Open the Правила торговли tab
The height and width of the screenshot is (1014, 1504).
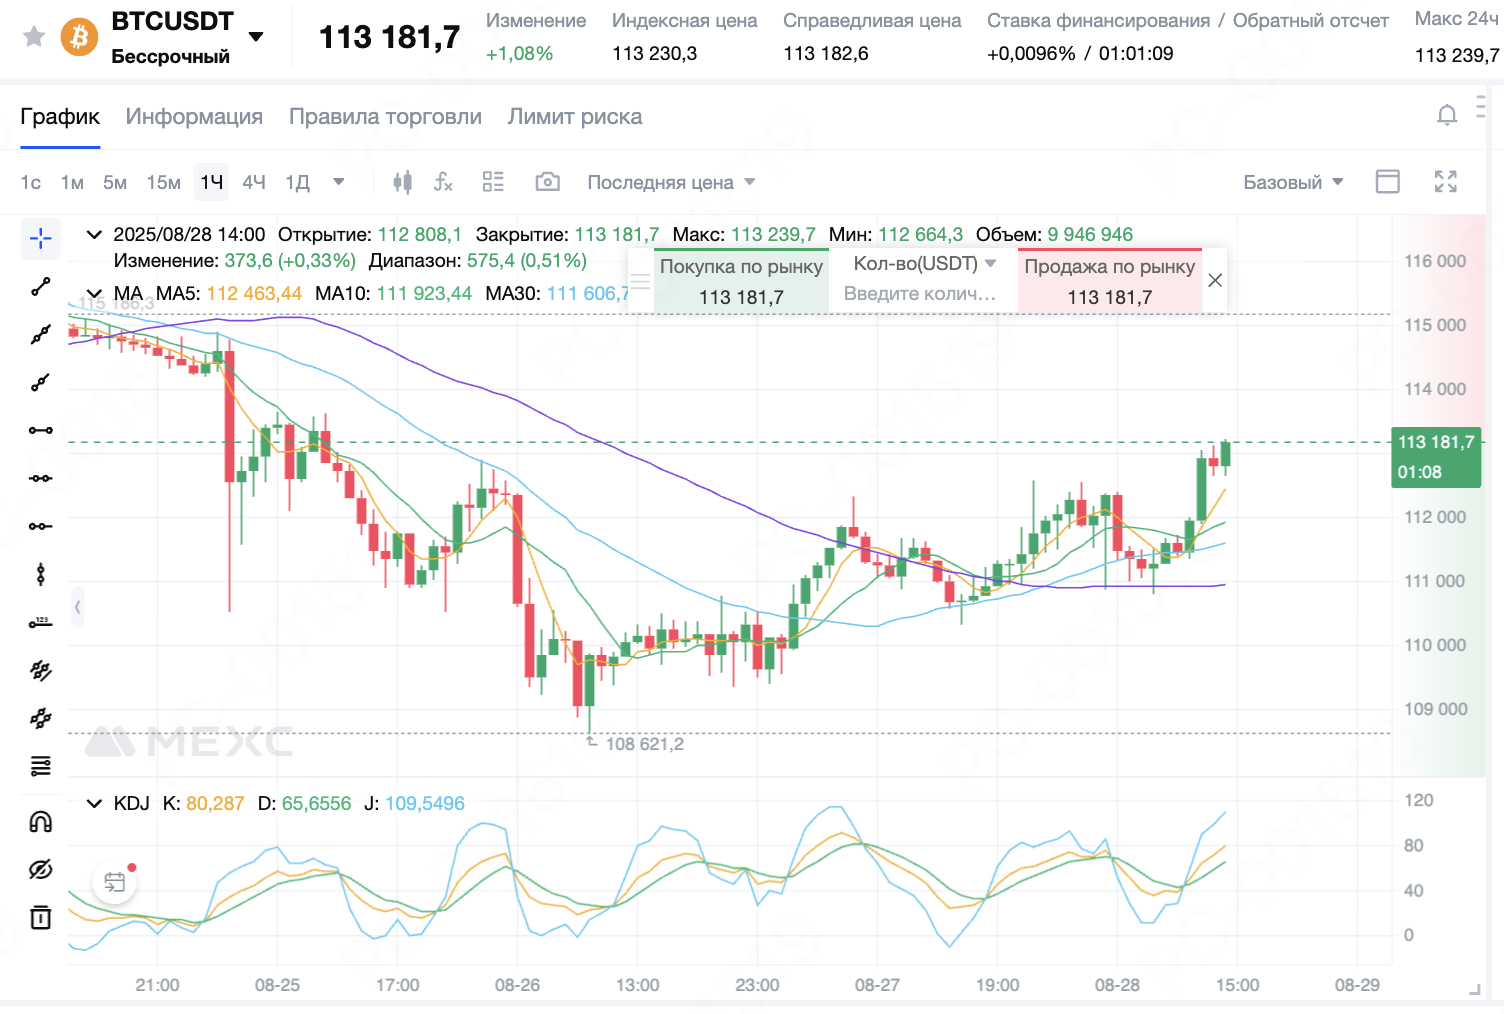click(385, 117)
